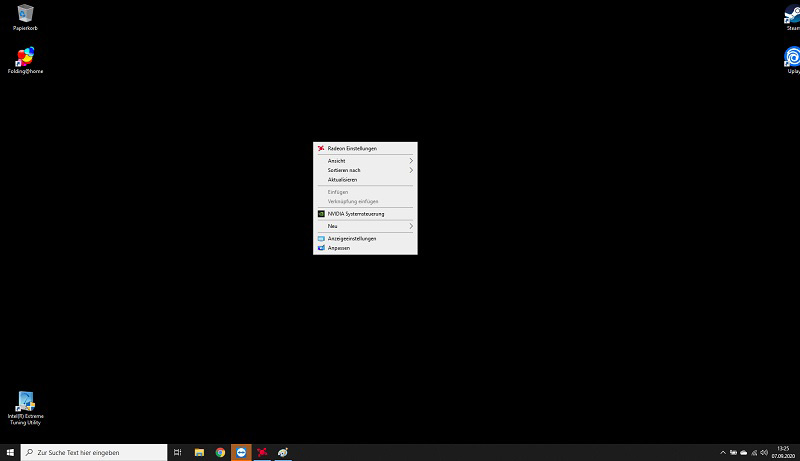Choose Anpassen in the context menu
Screen dimensions: 800x461
click(365, 248)
